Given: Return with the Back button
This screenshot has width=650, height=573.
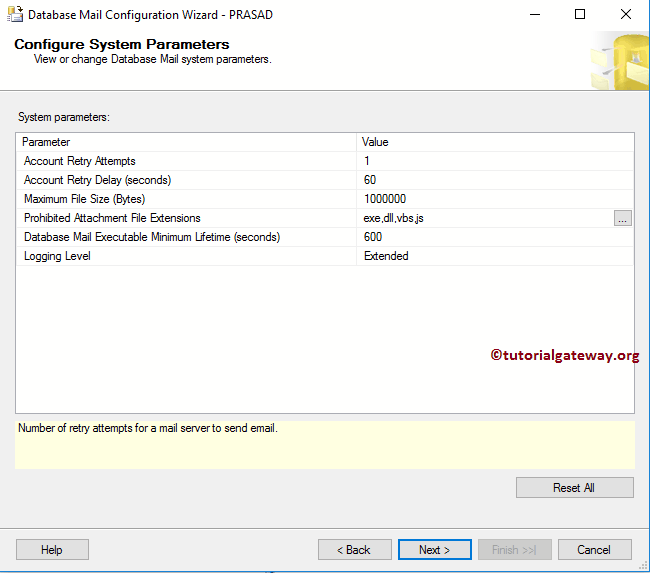Looking at the screenshot, I should [x=354, y=550].
